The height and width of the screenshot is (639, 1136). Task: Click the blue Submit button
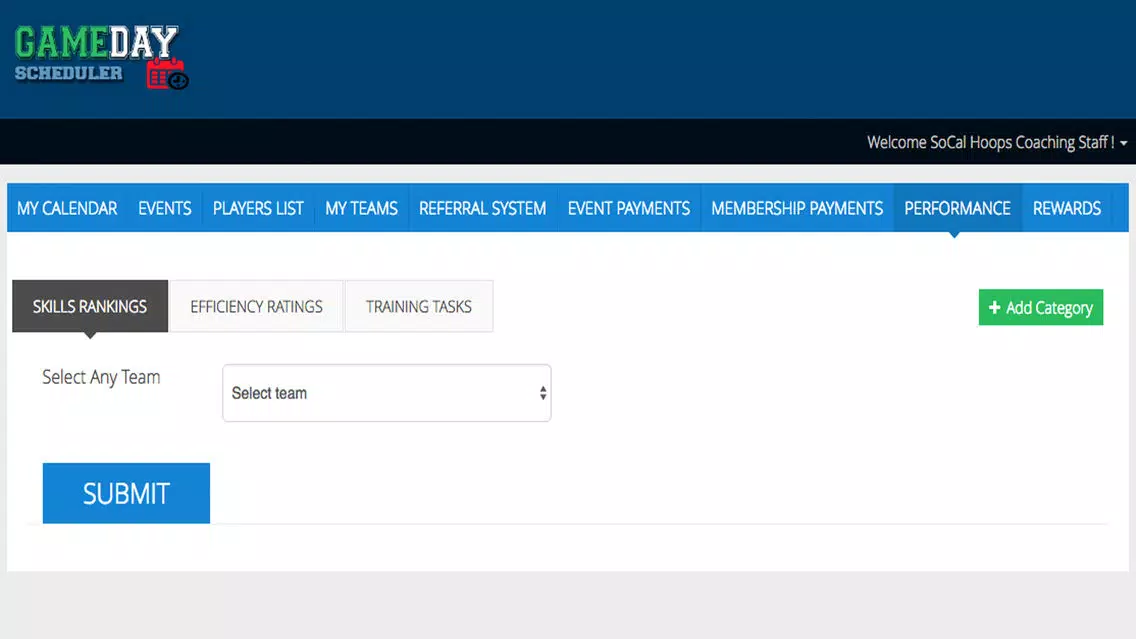(x=126, y=493)
